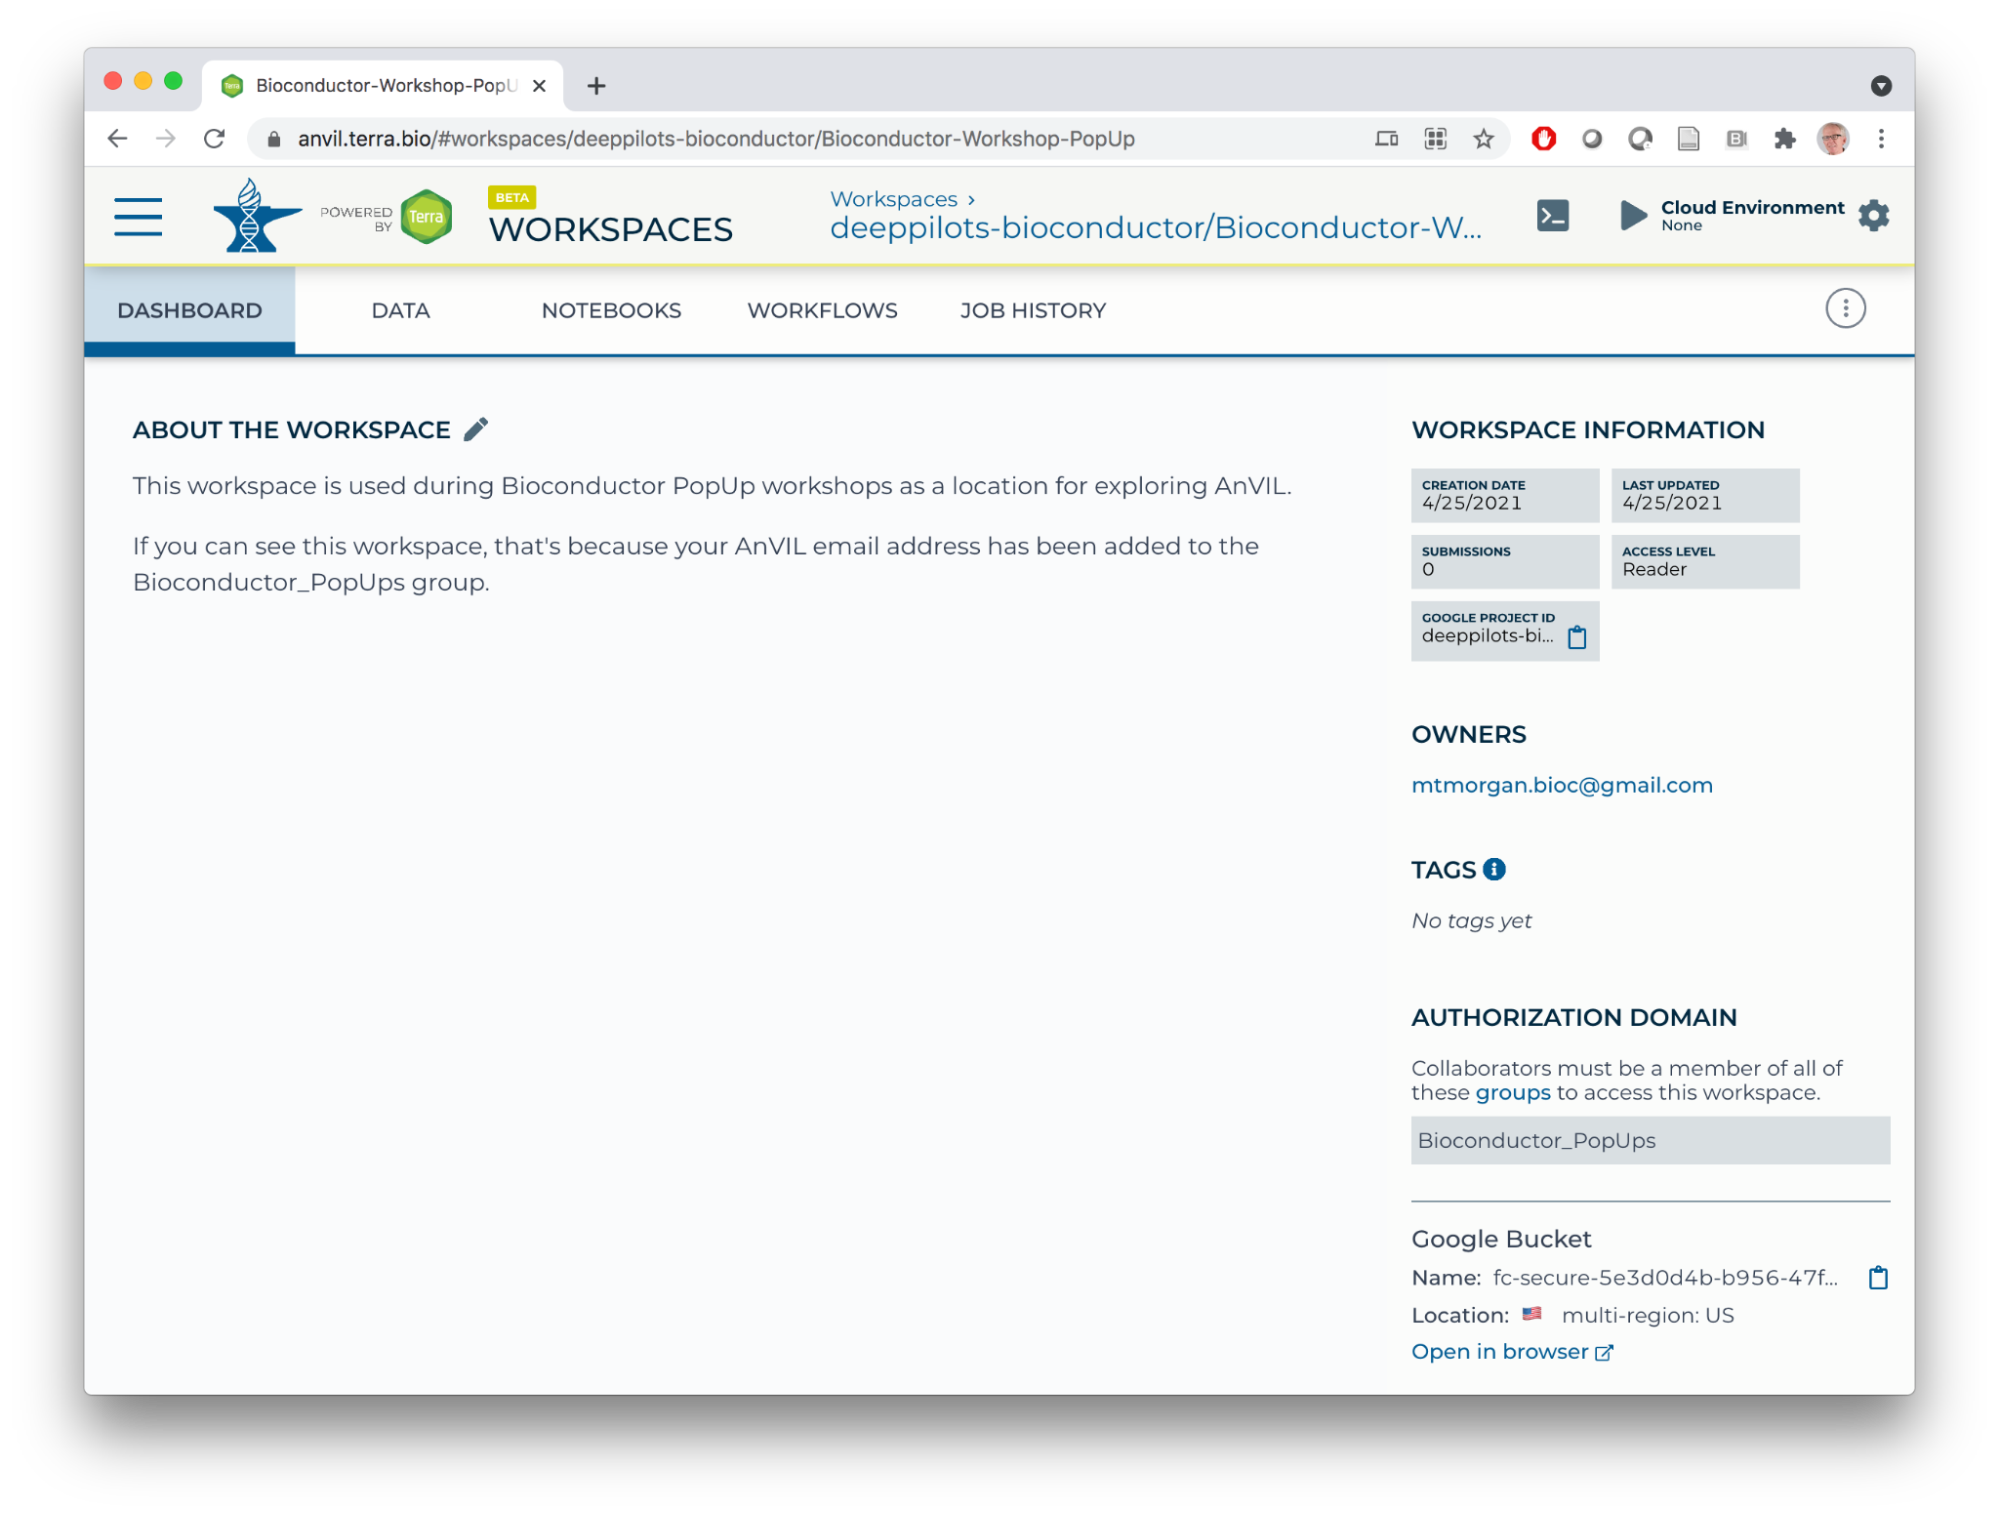Screen dimensions: 1999x1516
Task: Copy Google Bucket name to clipboard
Action: (1878, 1278)
